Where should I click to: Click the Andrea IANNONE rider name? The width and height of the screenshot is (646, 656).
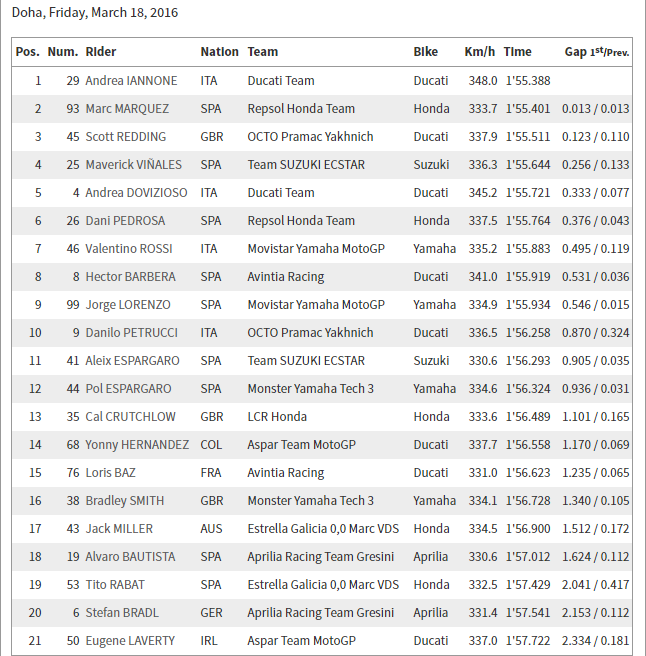(x=131, y=81)
